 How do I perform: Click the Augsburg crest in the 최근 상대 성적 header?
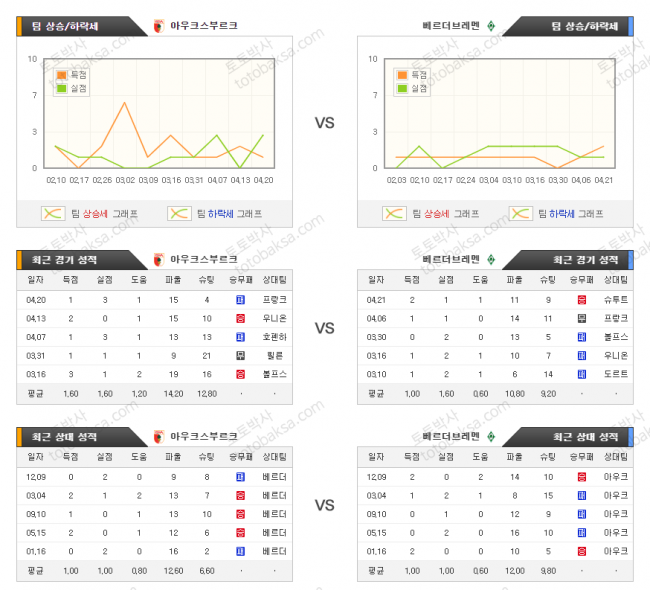coord(158,436)
